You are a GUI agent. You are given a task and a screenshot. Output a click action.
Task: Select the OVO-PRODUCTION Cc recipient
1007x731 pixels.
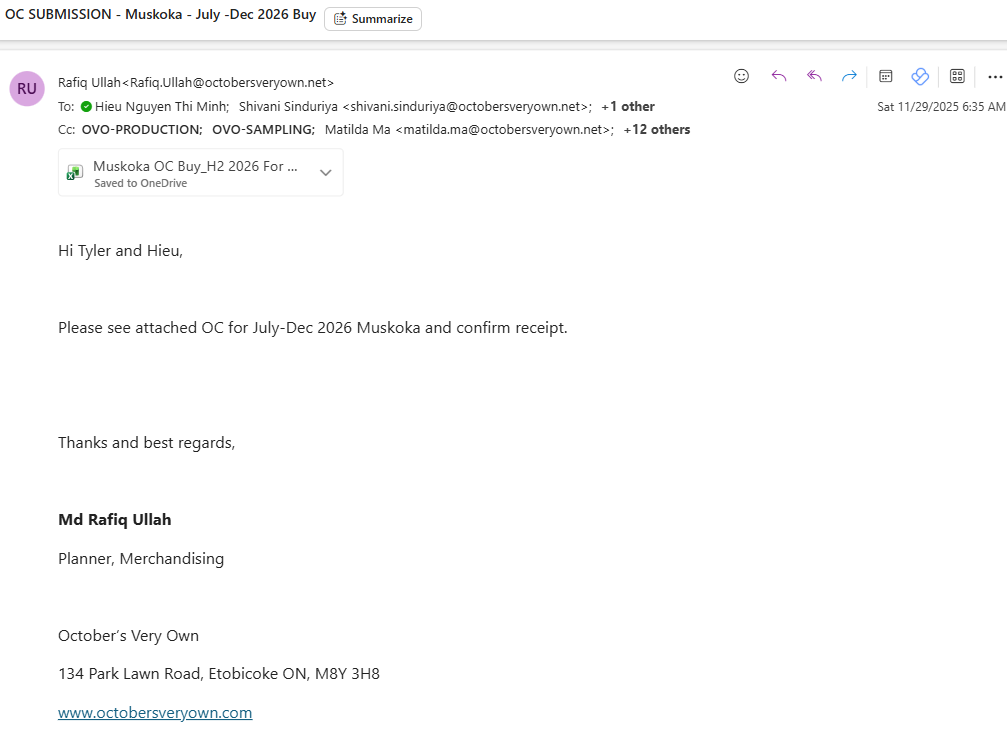(x=142, y=129)
